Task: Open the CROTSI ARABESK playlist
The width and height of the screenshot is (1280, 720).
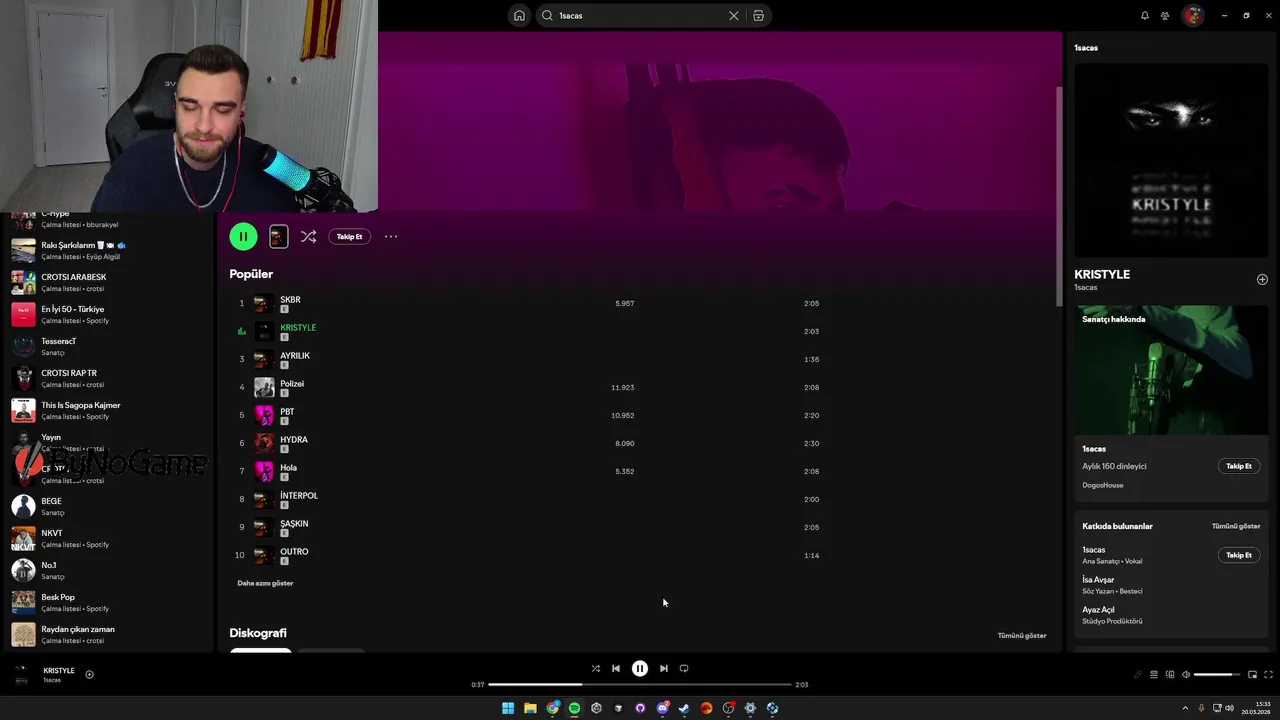Action: click(108, 282)
